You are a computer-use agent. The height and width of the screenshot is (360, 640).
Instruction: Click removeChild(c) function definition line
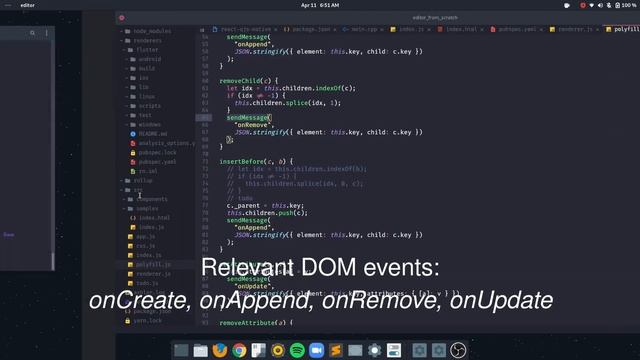249,81
